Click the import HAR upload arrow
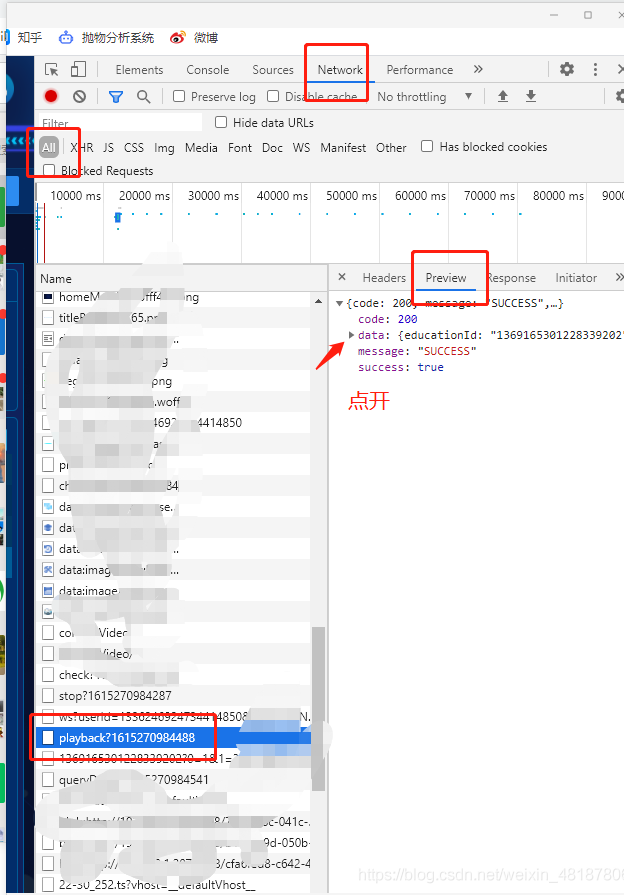The image size is (624, 895). [x=503, y=96]
